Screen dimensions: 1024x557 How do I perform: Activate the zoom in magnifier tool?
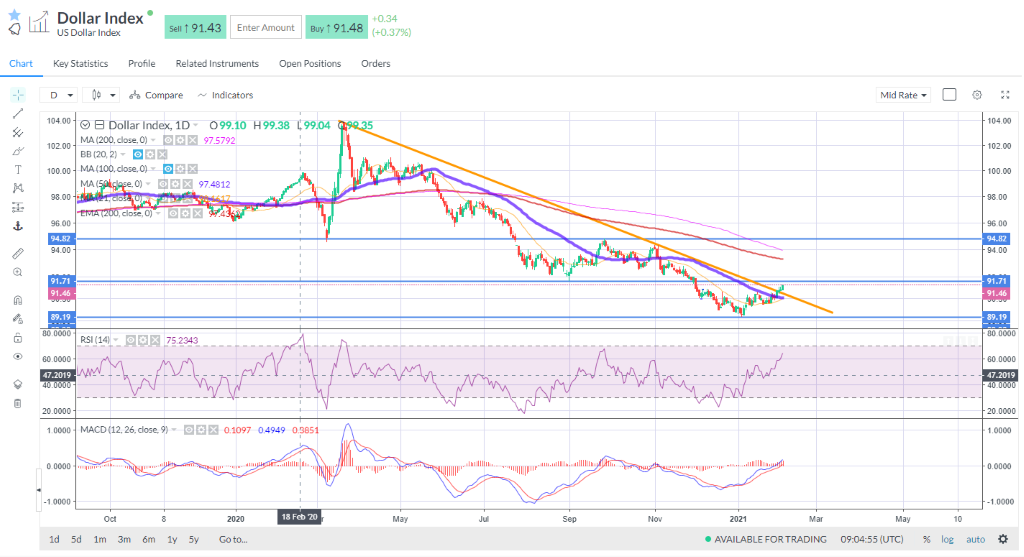[18, 272]
